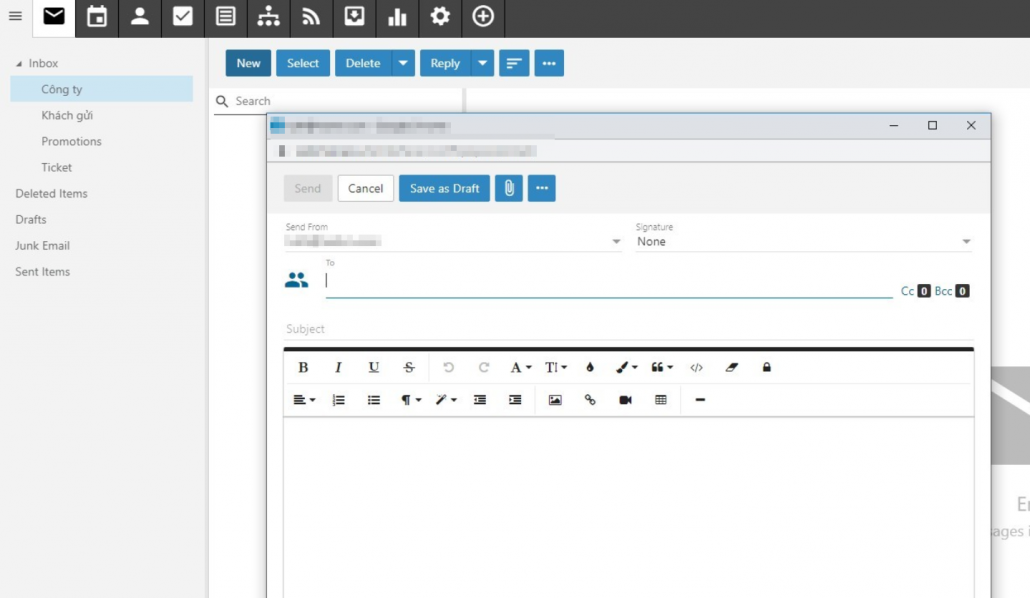Click the lock icon in editor toolbar
This screenshot has height=598, width=1030.
pos(767,367)
